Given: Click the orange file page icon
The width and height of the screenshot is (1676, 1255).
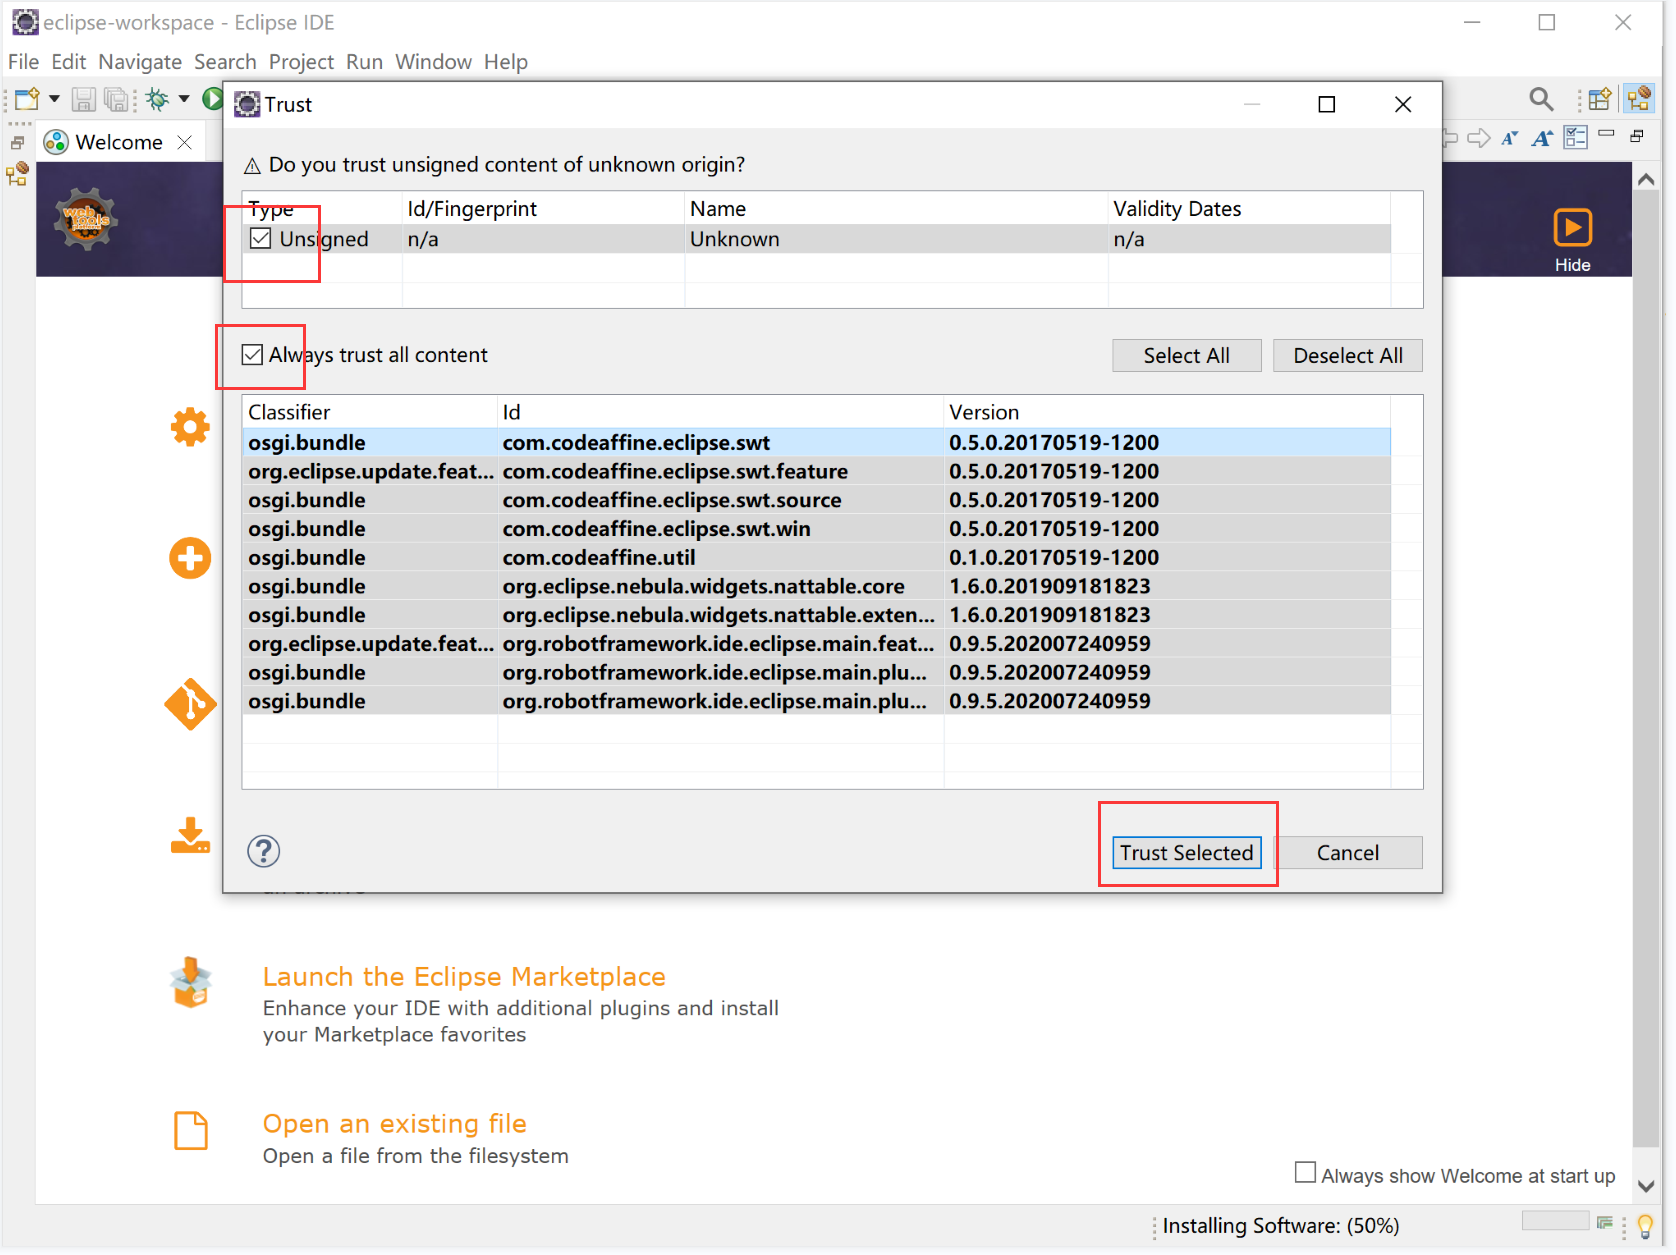Looking at the screenshot, I should pyautogui.click(x=191, y=1130).
